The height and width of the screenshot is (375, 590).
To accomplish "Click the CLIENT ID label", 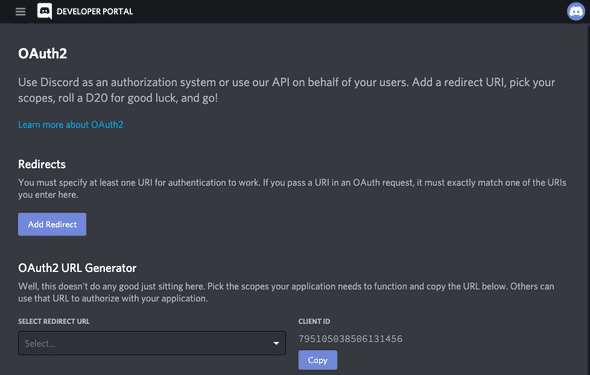I will click(314, 322).
